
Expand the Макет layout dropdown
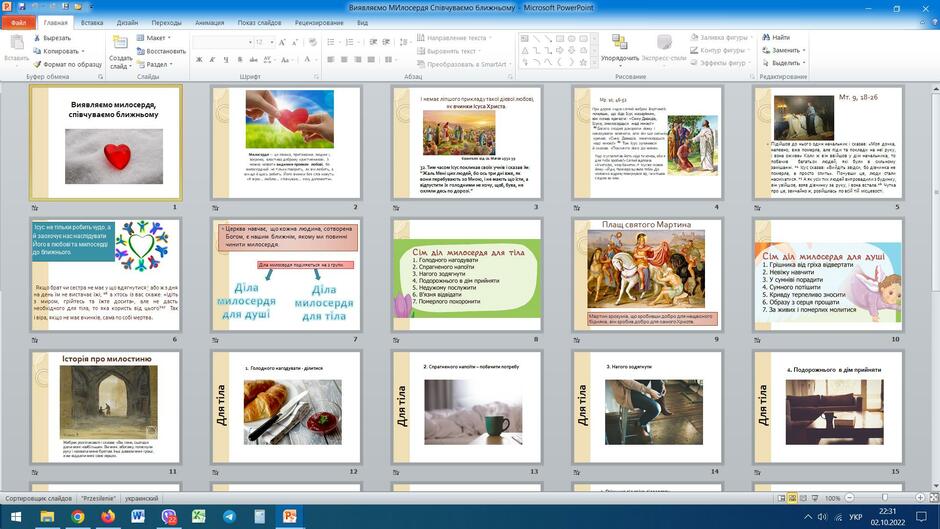click(x=155, y=38)
